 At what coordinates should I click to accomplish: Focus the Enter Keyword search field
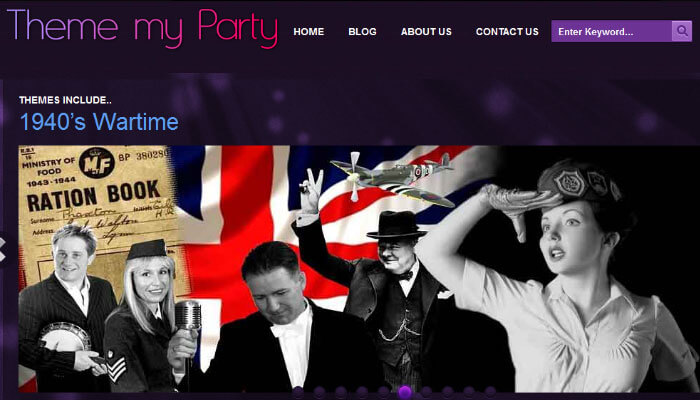tap(612, 31)
